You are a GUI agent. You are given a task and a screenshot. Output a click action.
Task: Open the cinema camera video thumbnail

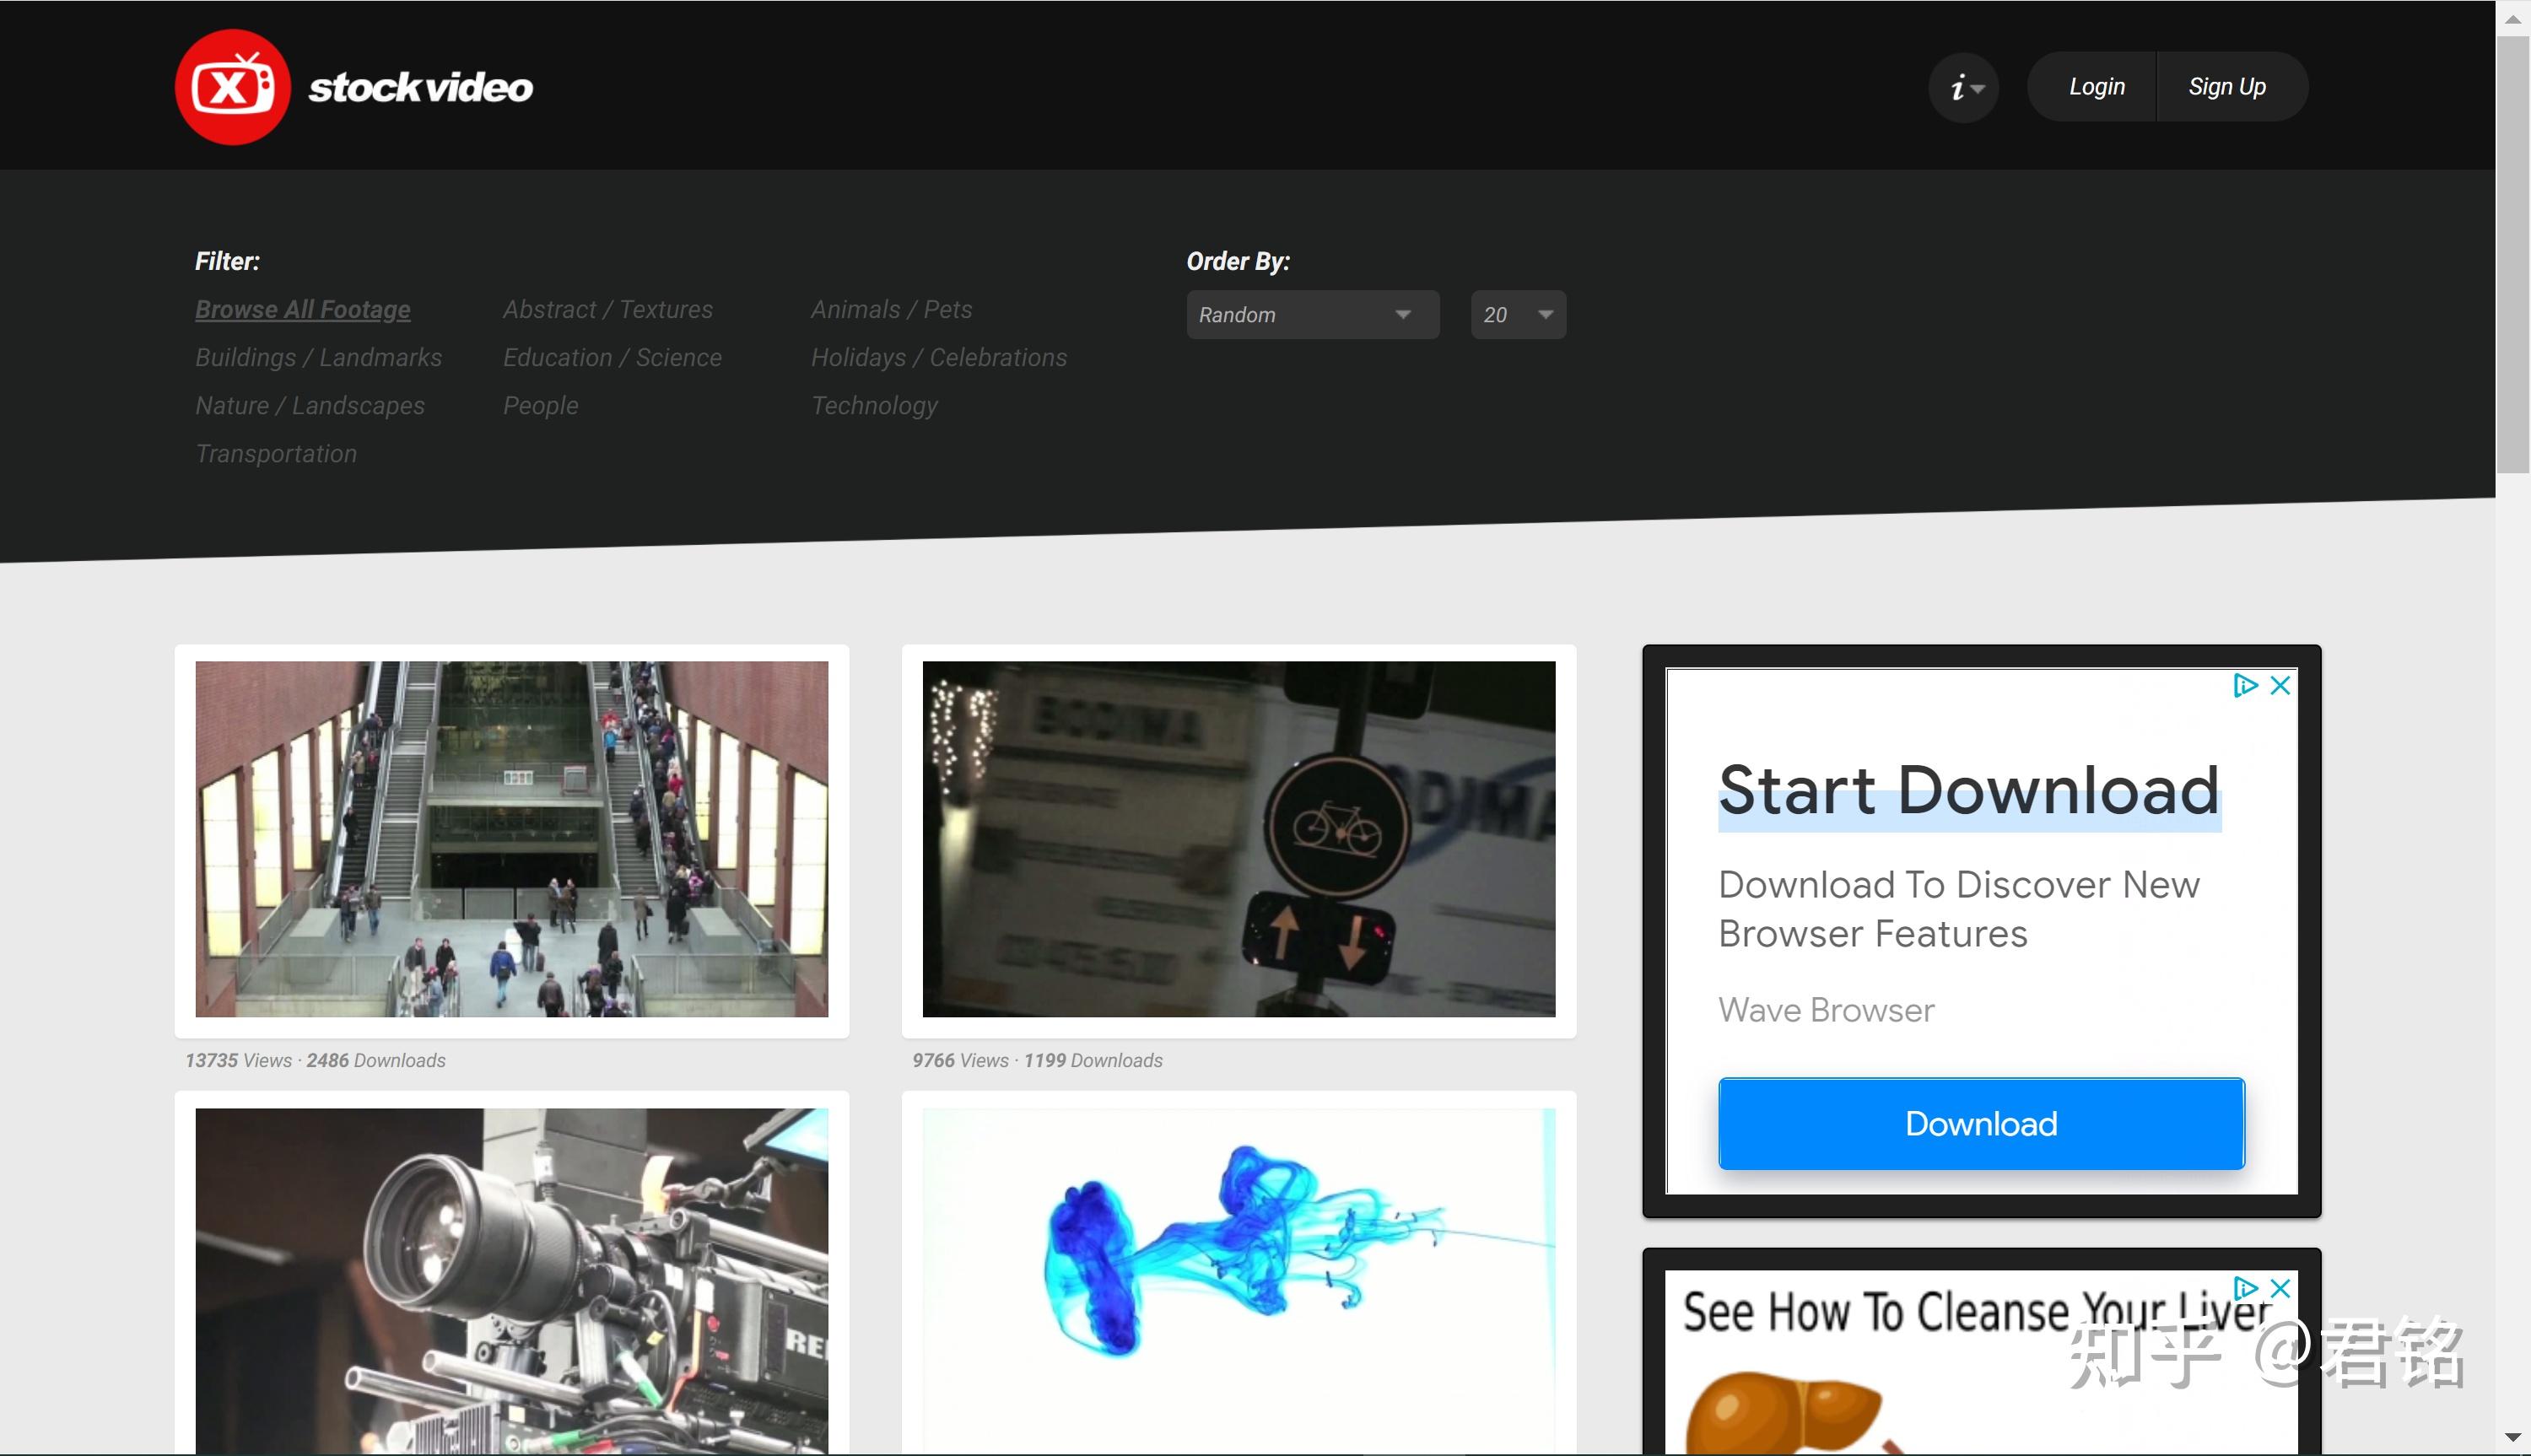point(512,1280)
